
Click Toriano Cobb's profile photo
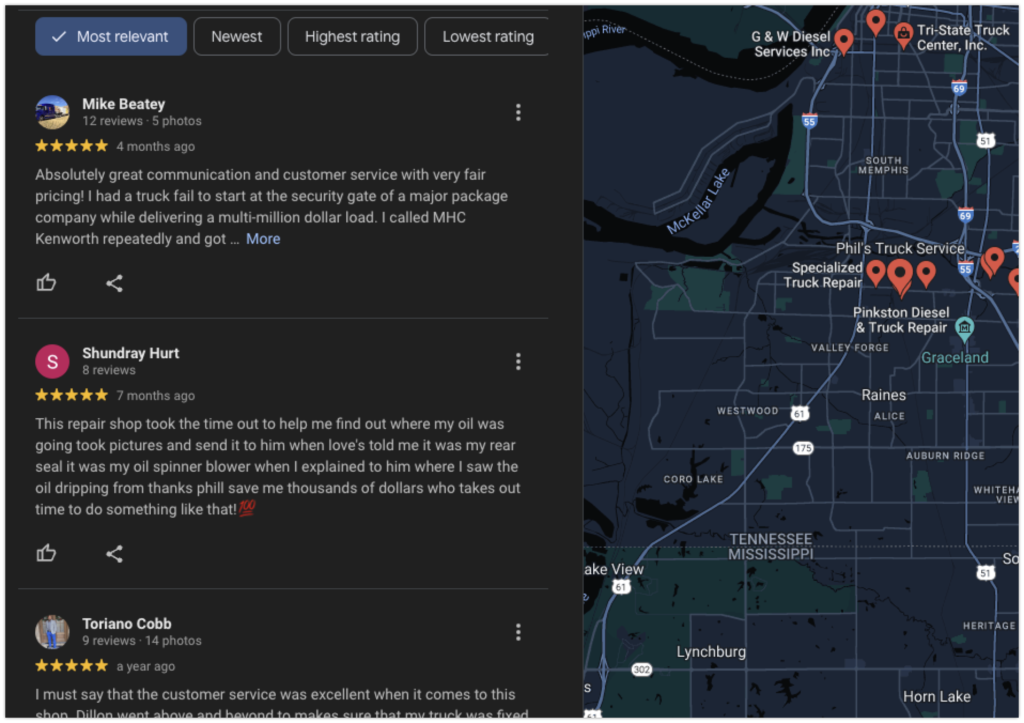(x=52, y=632)
